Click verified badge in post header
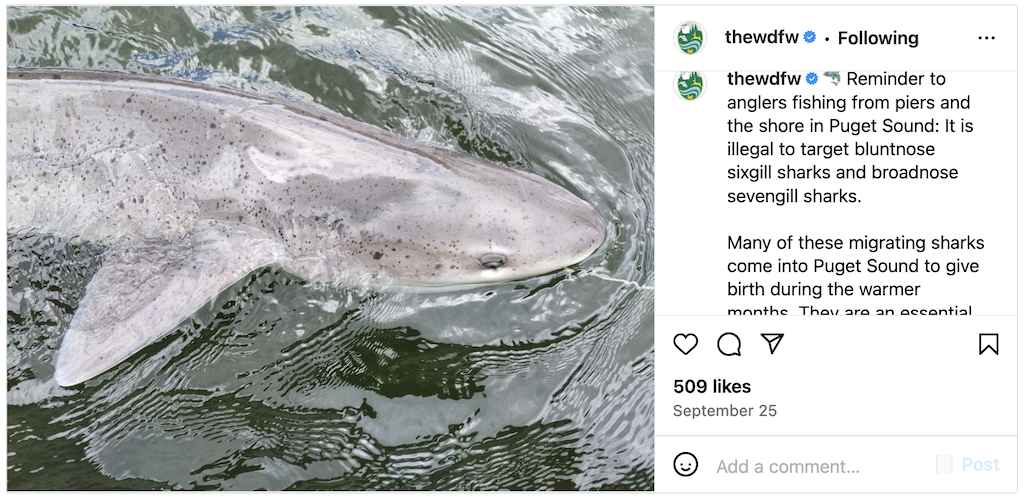This screenshot has height=500, width=1024. click(810, 38)
